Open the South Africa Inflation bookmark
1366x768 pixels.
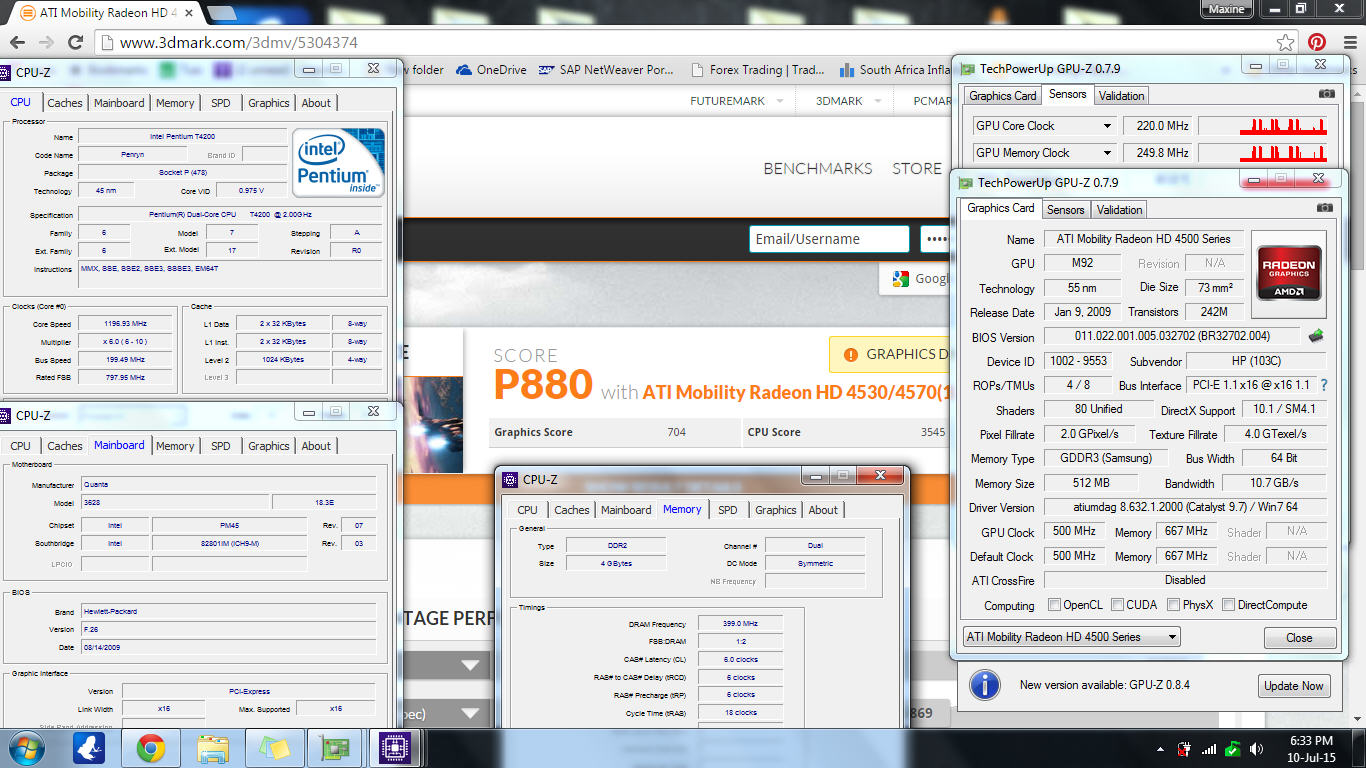tap(896, 70)
